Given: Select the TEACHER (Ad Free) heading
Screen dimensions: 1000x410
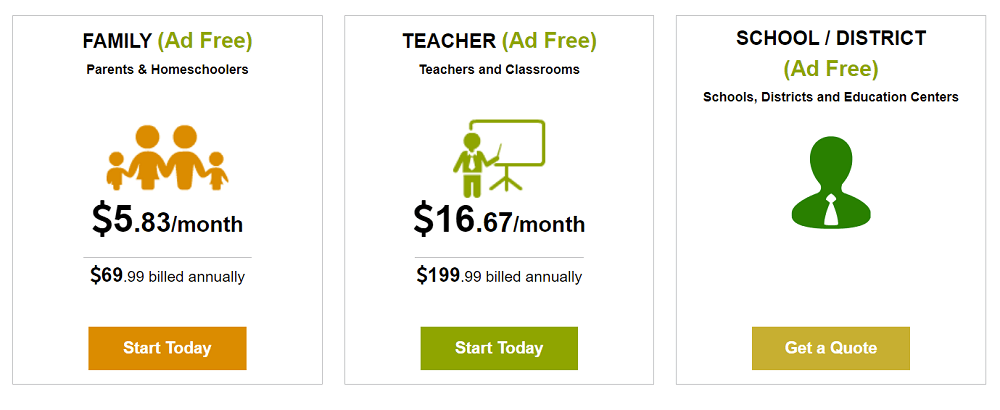Looking at the screenshot, I should 499,41.
